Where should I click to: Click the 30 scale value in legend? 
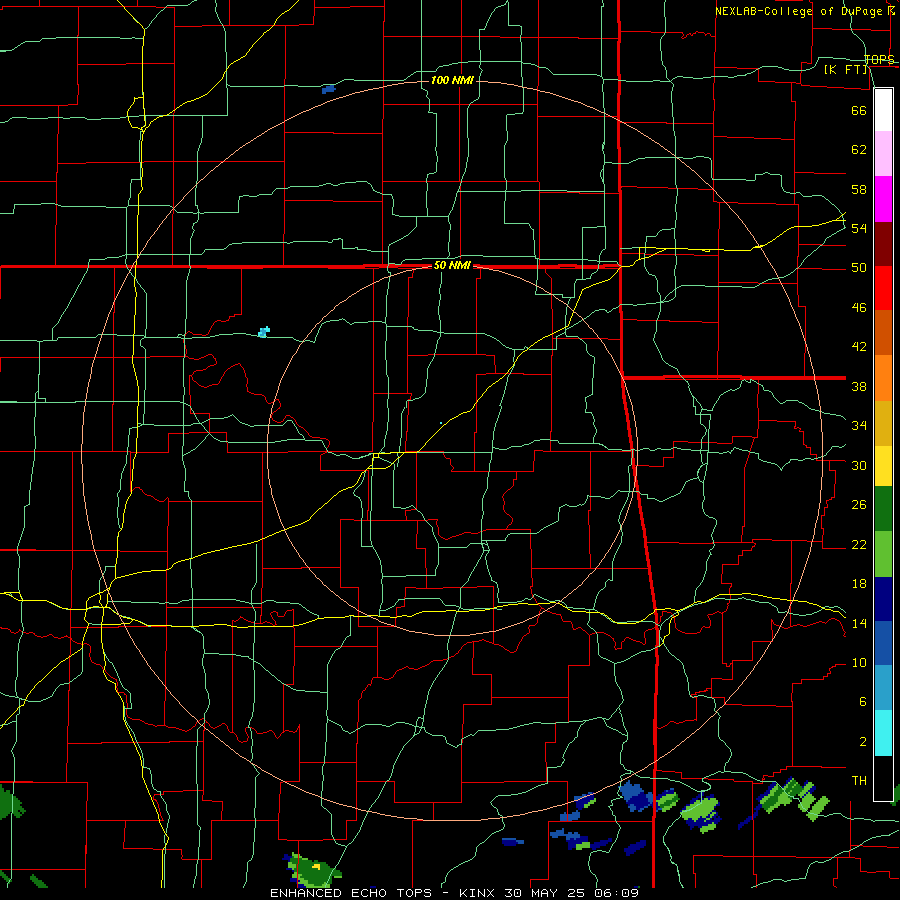pos(859,465)
